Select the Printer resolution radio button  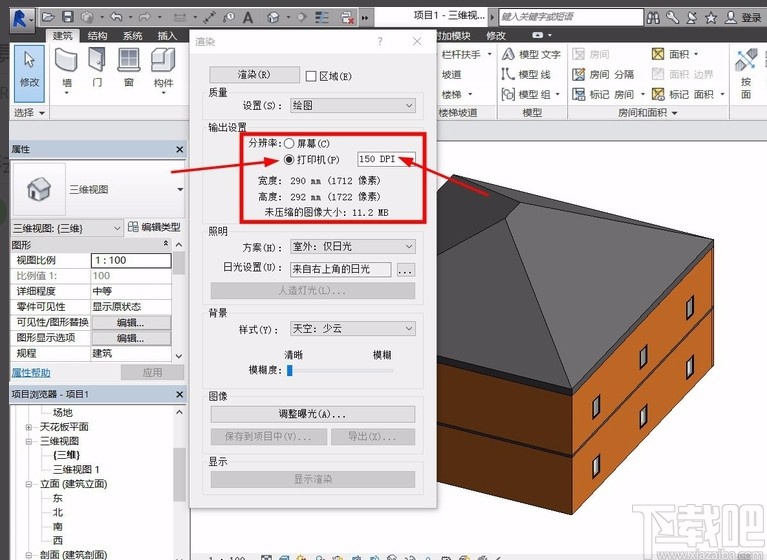point(289,160)
